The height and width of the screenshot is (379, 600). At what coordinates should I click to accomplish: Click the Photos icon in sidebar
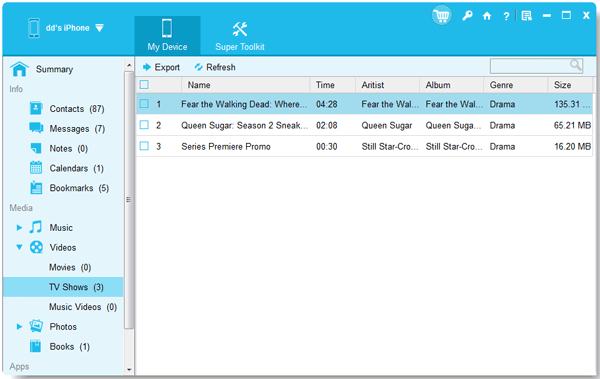click(36, 326)
